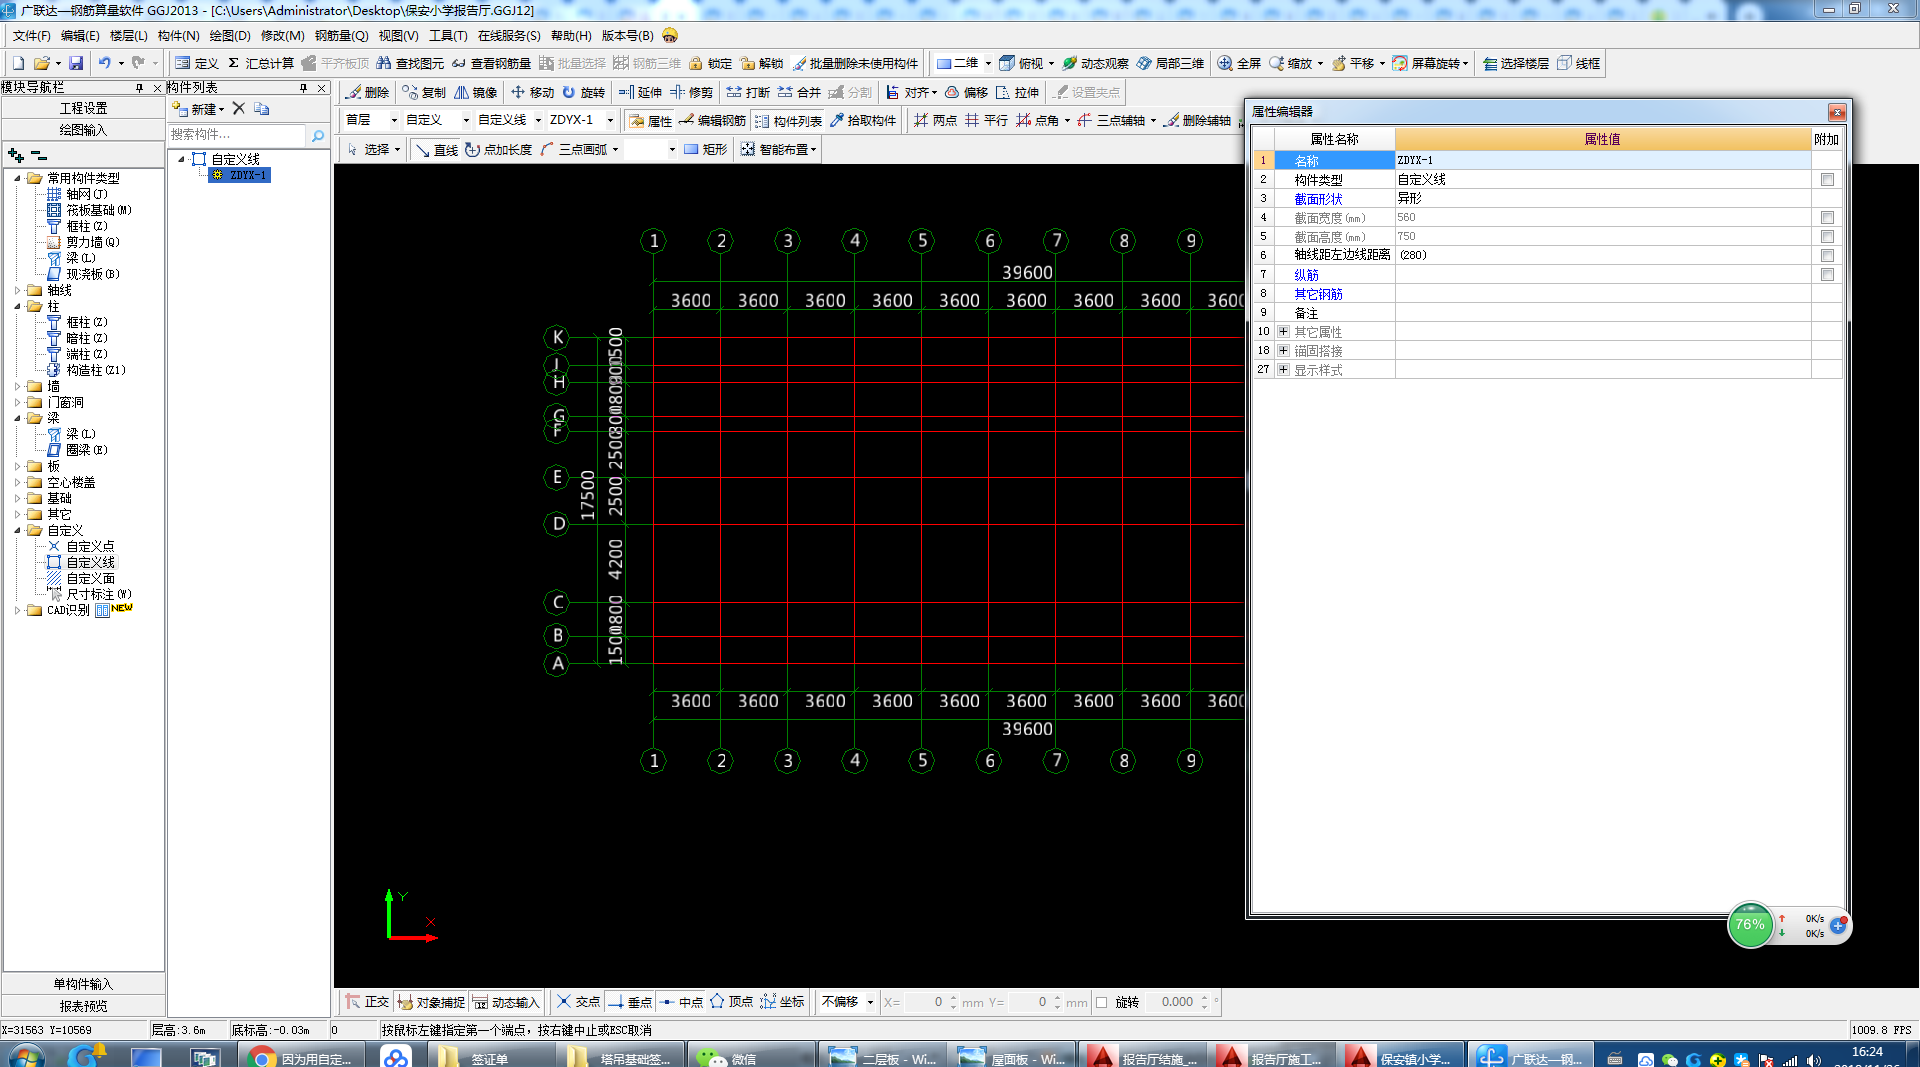Screen dimensions: 1920x1067
Task: Click the 搜索构件 search field
Action: coord(237,135)
